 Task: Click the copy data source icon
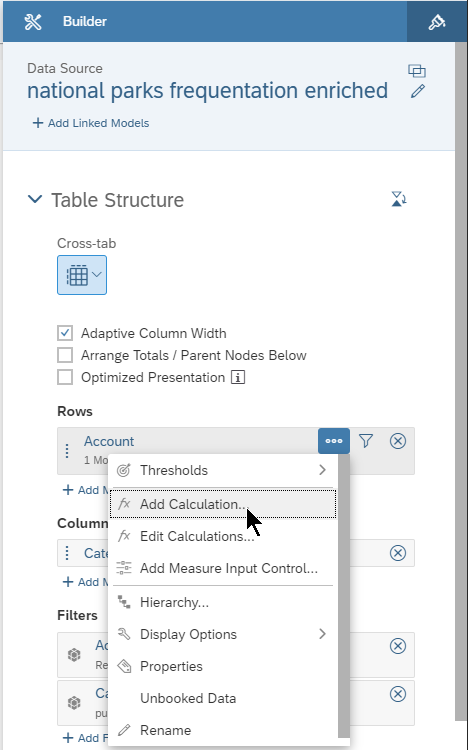(417, 71)
